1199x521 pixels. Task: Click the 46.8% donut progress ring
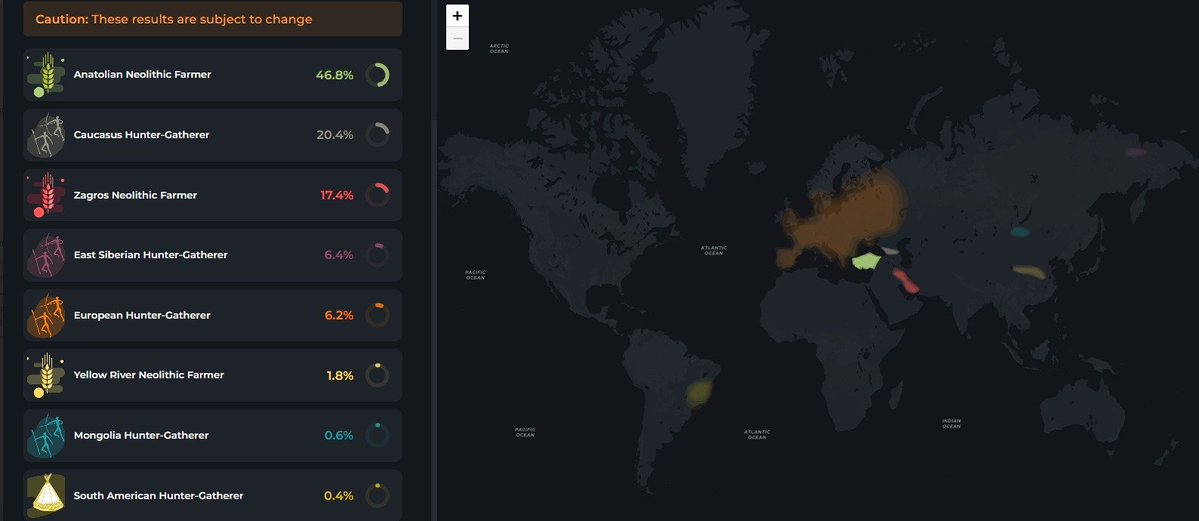coord(377,75)
